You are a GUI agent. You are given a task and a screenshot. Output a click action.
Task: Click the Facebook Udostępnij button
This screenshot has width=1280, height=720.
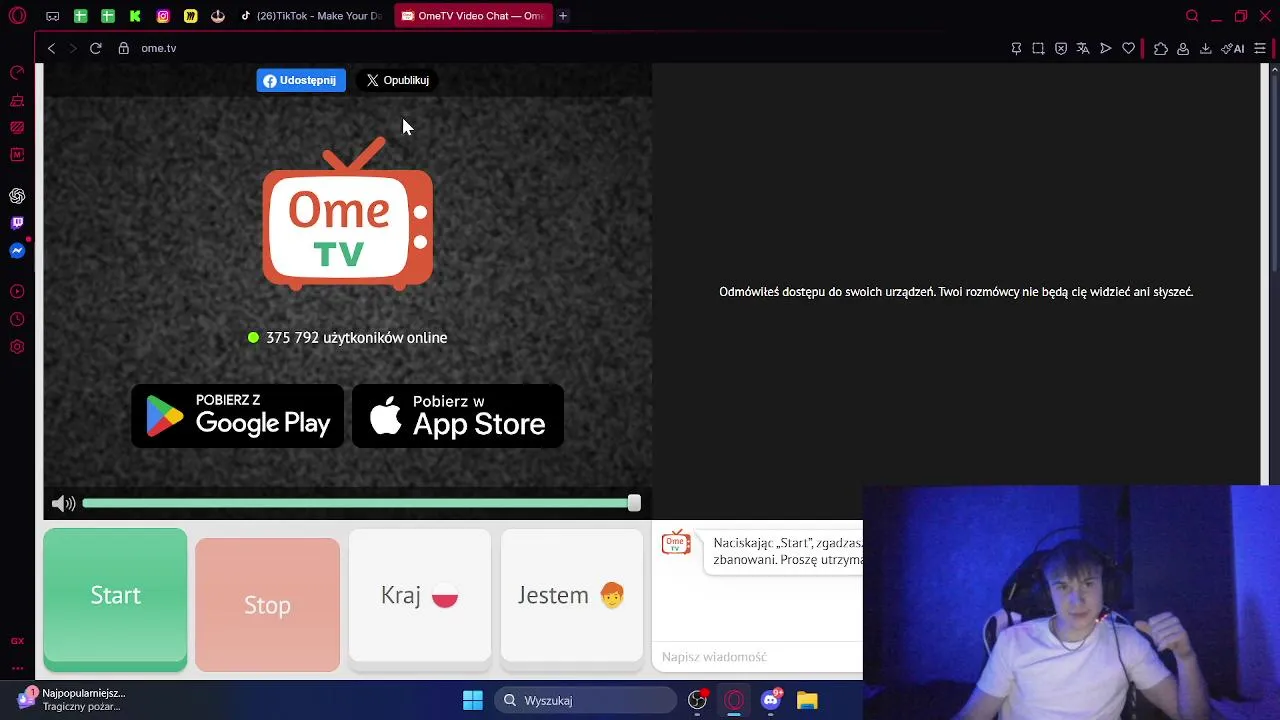[x=301, y=80]
